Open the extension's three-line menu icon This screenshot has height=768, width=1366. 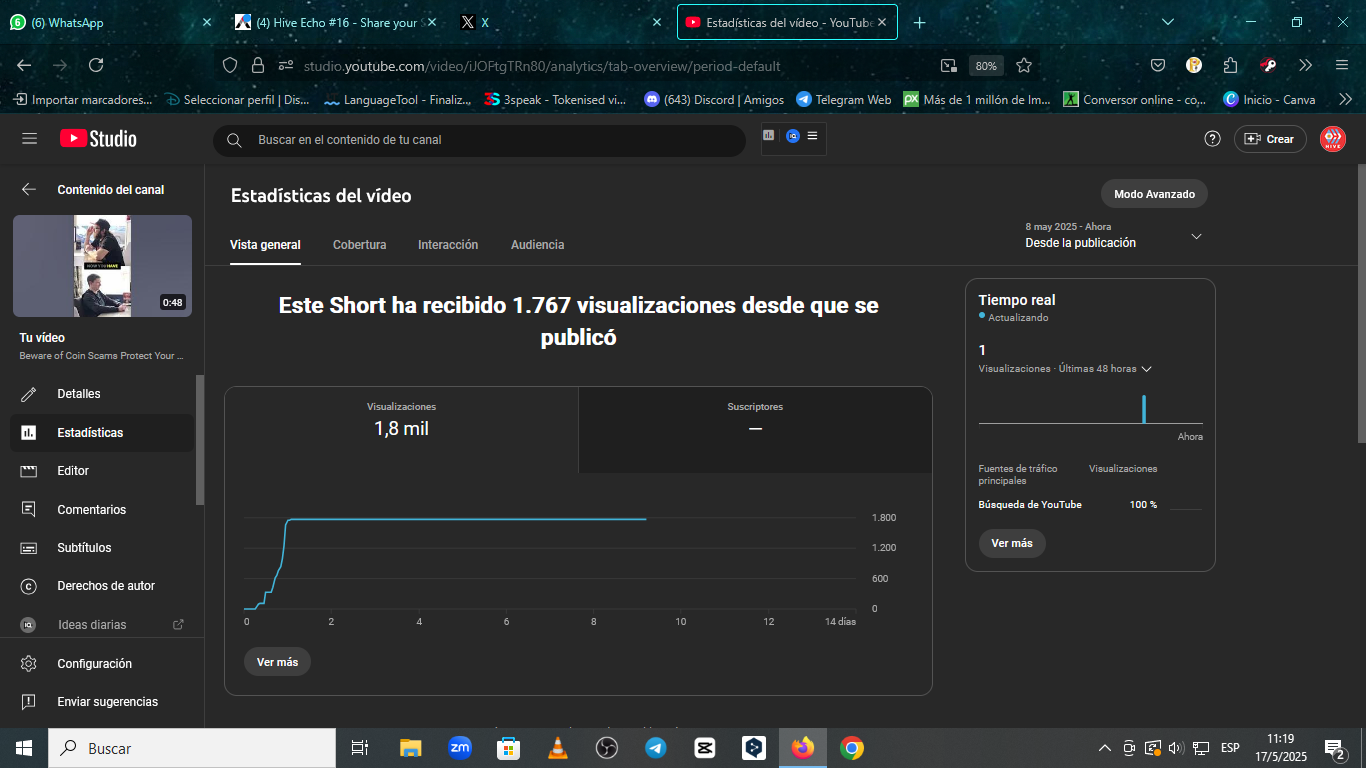point(812,135)
